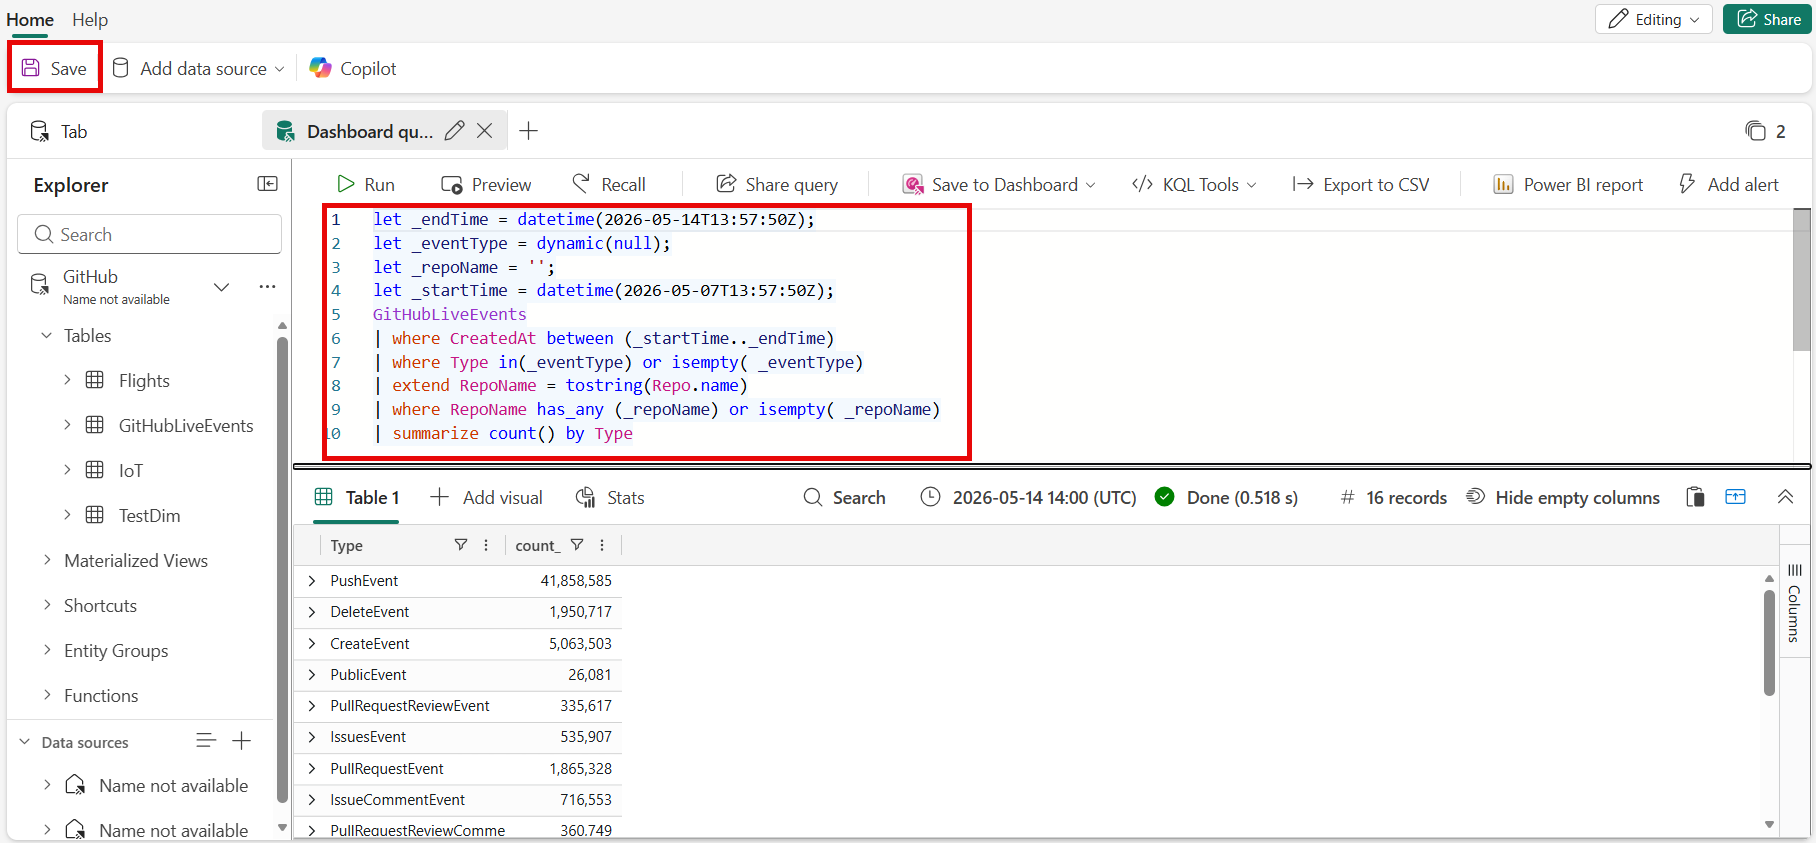Open count_ column menu

point(602,545)
